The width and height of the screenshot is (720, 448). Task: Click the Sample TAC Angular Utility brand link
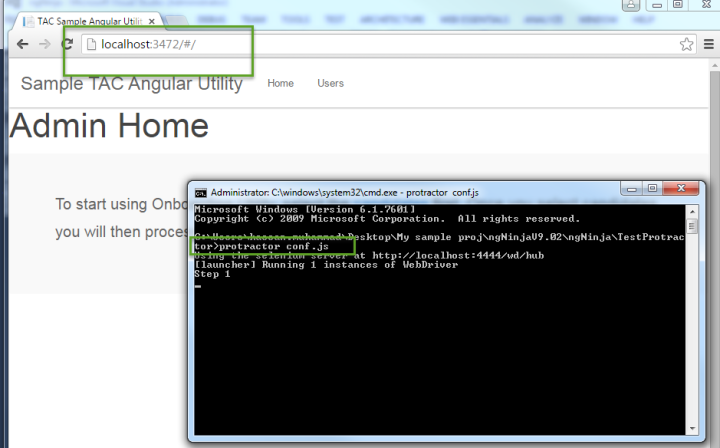[x=131, y=84]
